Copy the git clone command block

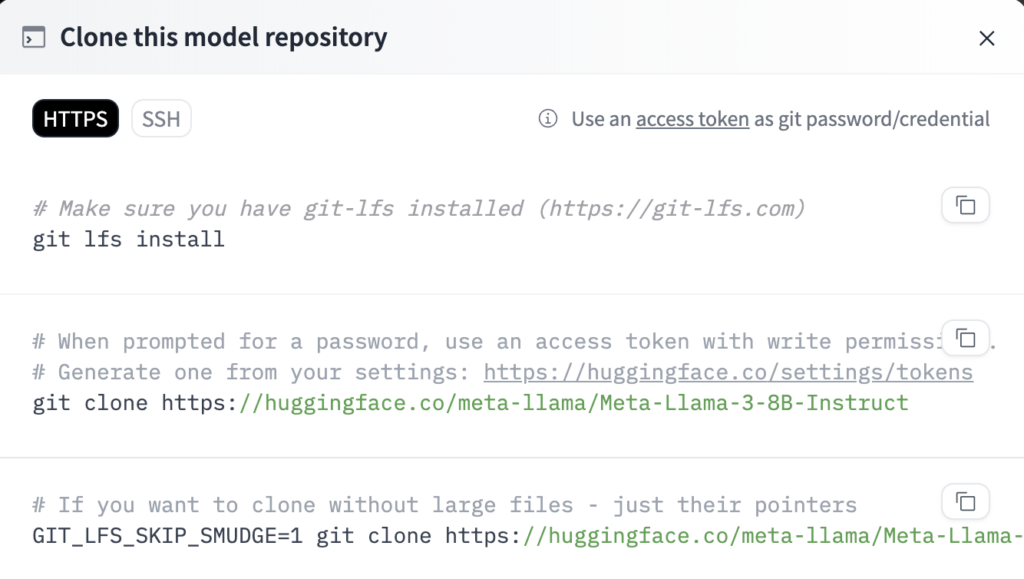tap(965, 338)
